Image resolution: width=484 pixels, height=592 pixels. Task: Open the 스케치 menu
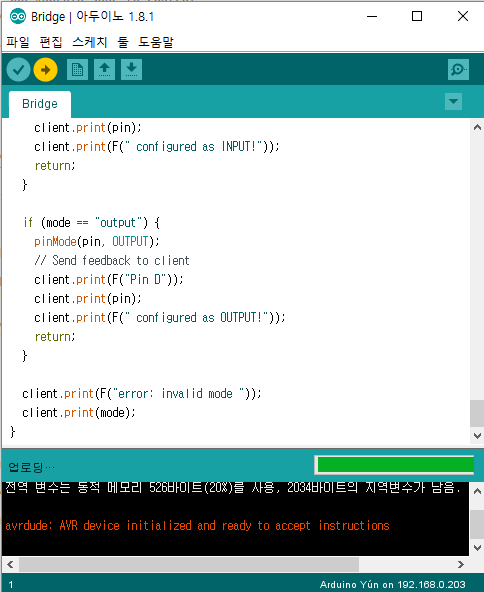(90, 42)
